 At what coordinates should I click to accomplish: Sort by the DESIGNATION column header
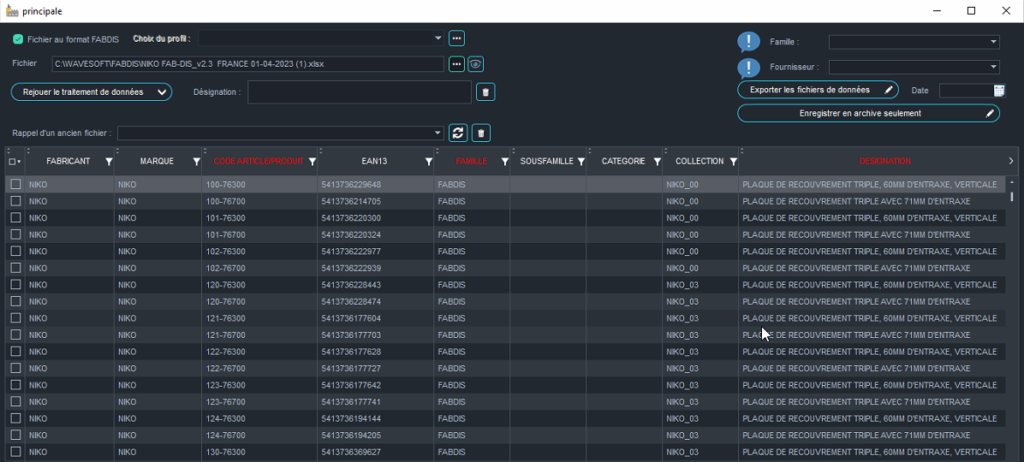pos(885,161)
